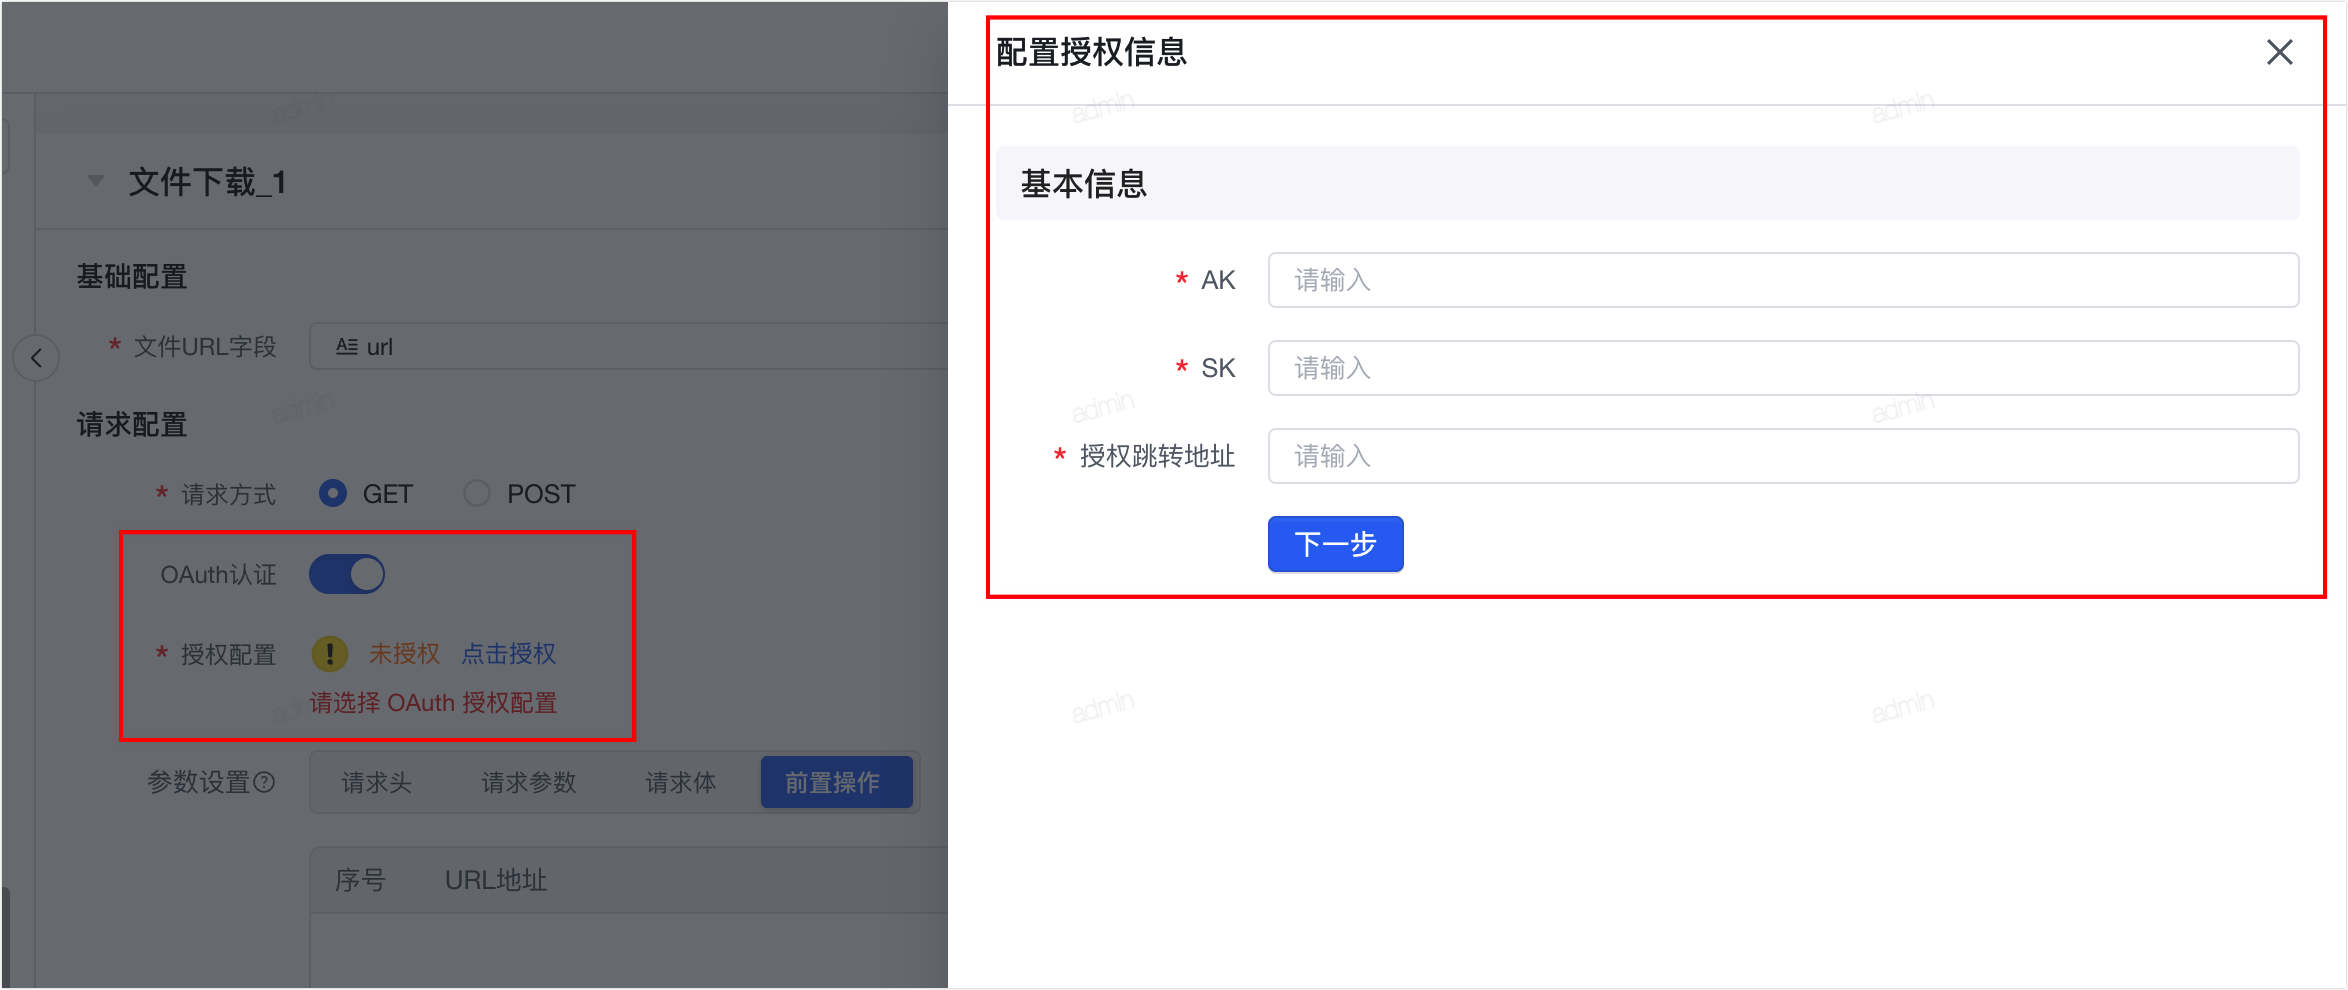Image resolution: width=2348 pixels, height=990 pixels.
Task: Switch to the 请求体 tab
Action: pyautogui.click(x=681, y=782)
